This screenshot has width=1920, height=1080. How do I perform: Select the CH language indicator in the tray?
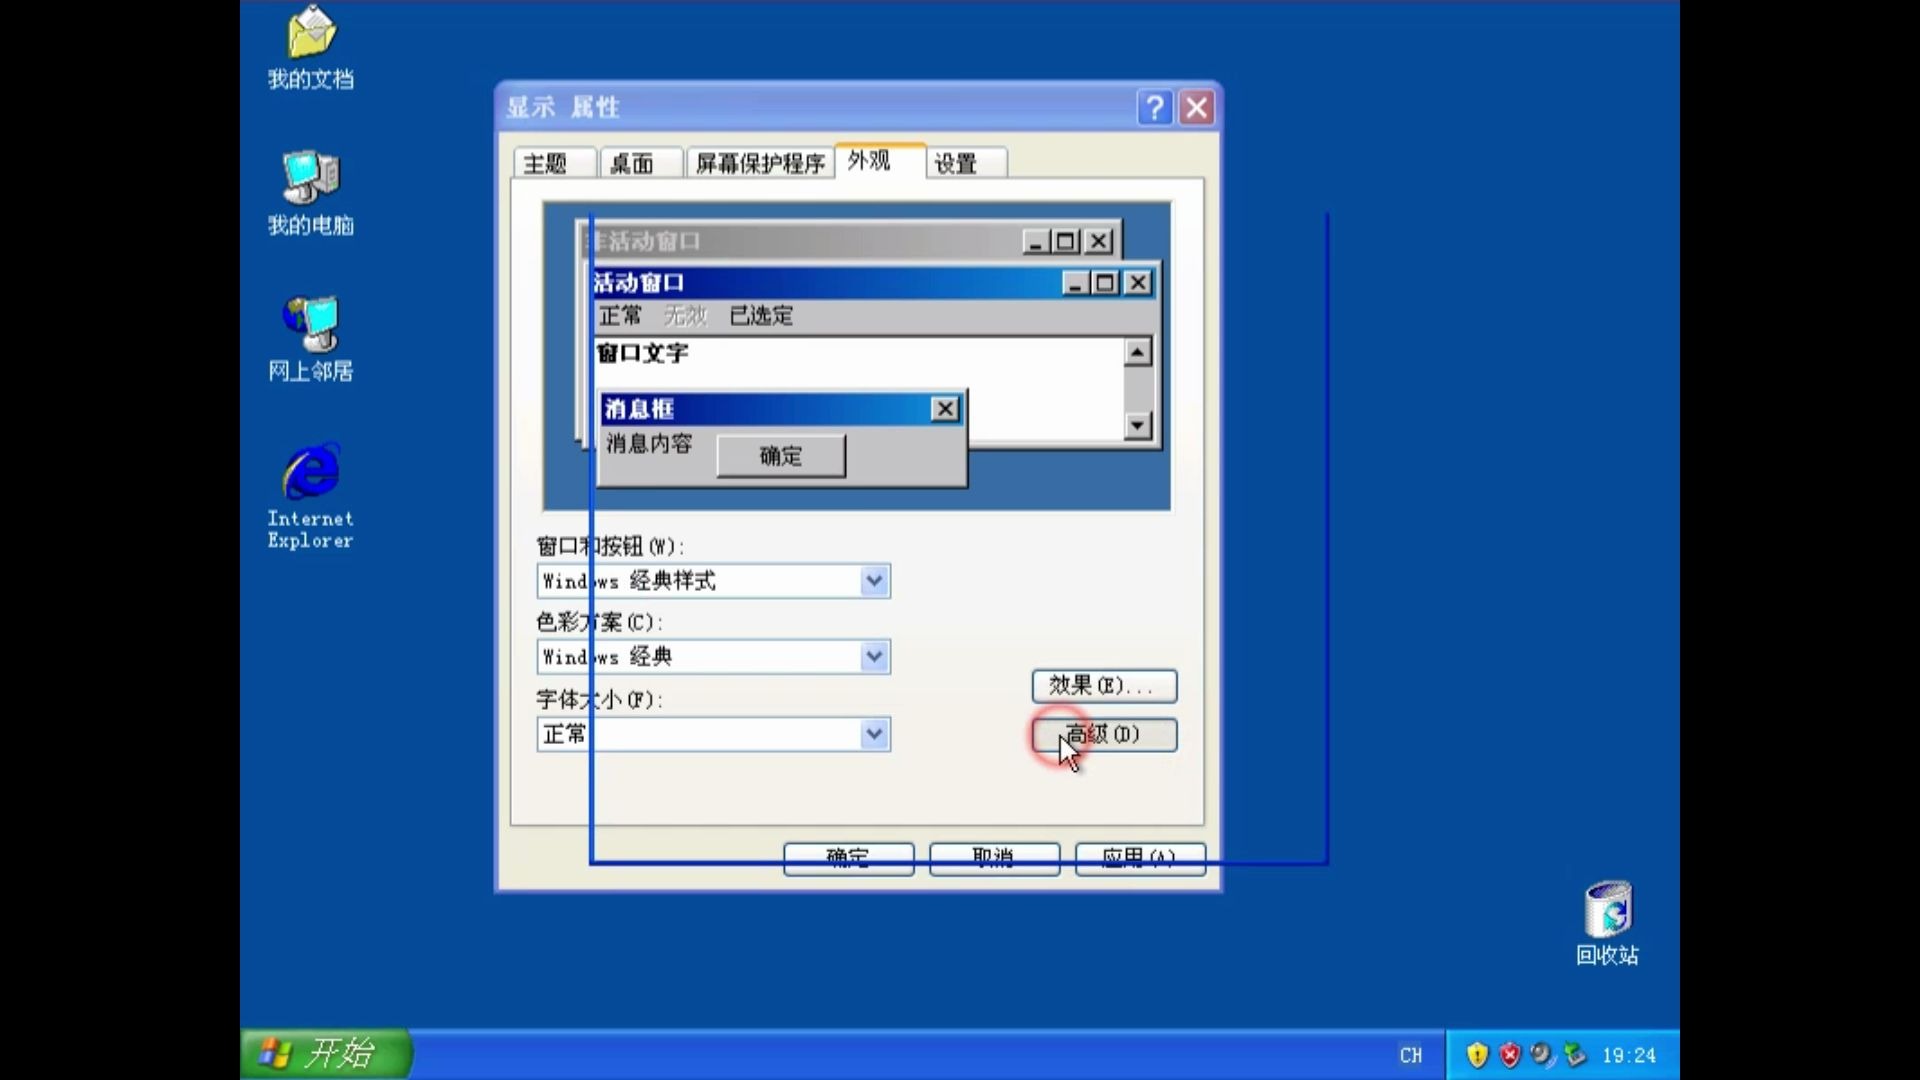point(1412,1054)
